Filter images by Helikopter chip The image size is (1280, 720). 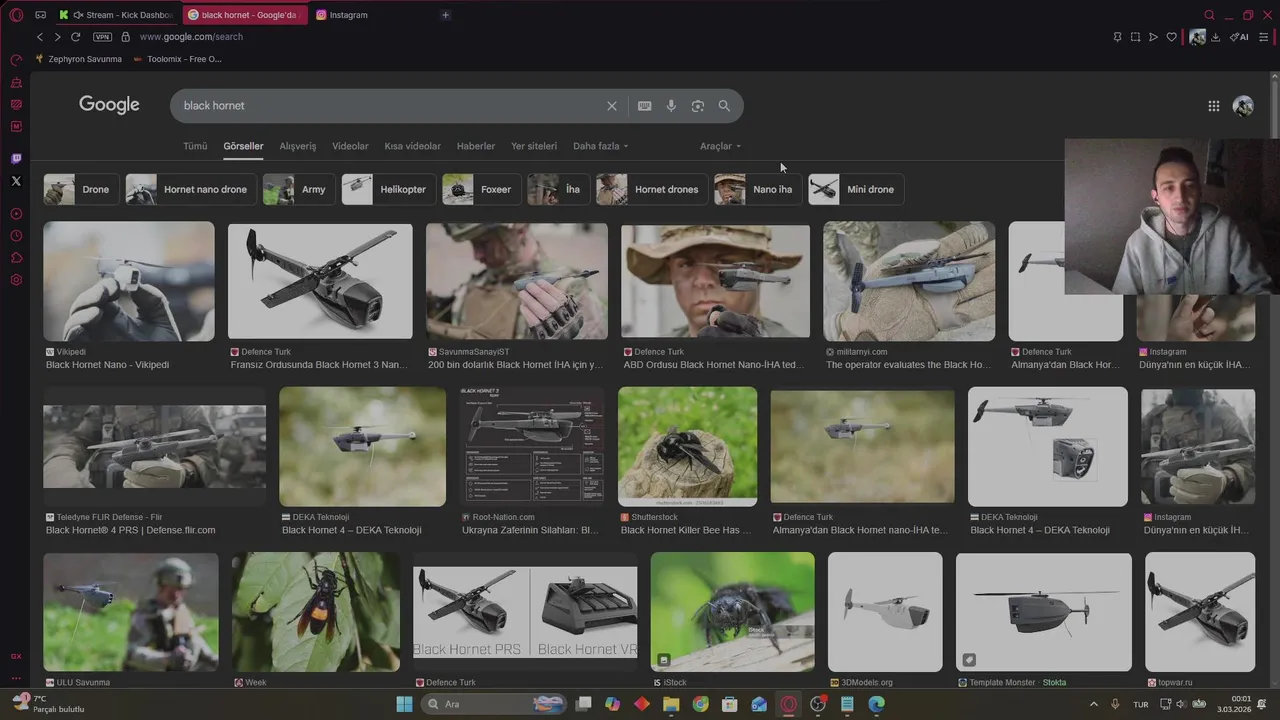pyautogui.click(x=388, y=189)
